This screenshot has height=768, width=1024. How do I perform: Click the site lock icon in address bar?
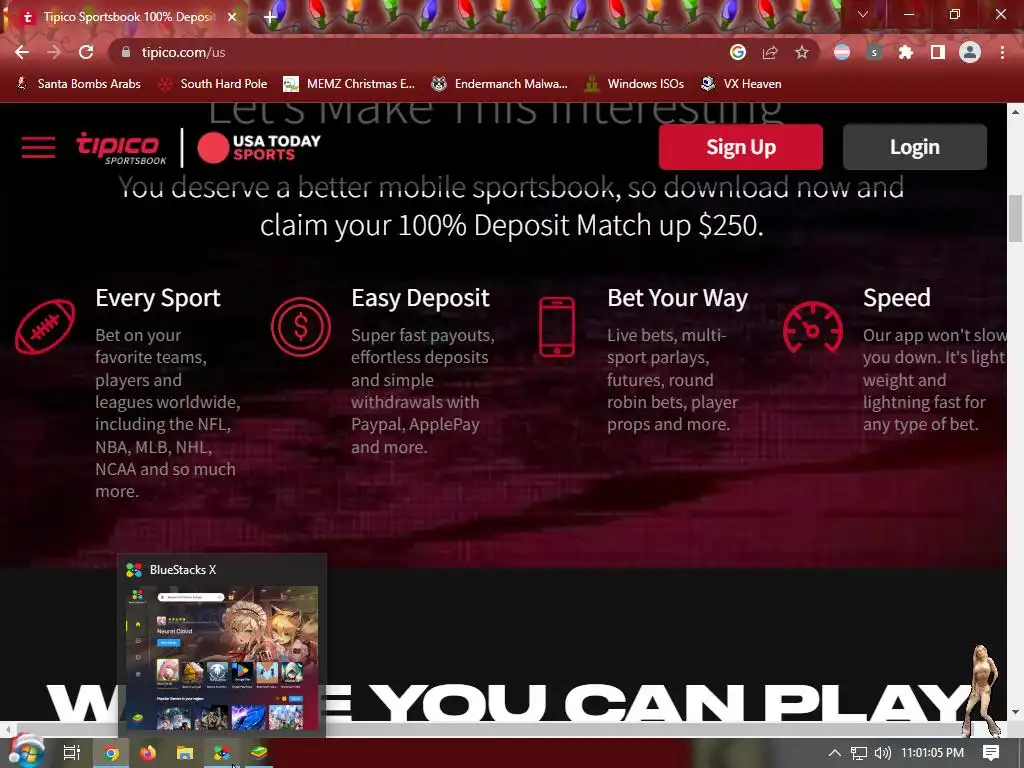126,52
